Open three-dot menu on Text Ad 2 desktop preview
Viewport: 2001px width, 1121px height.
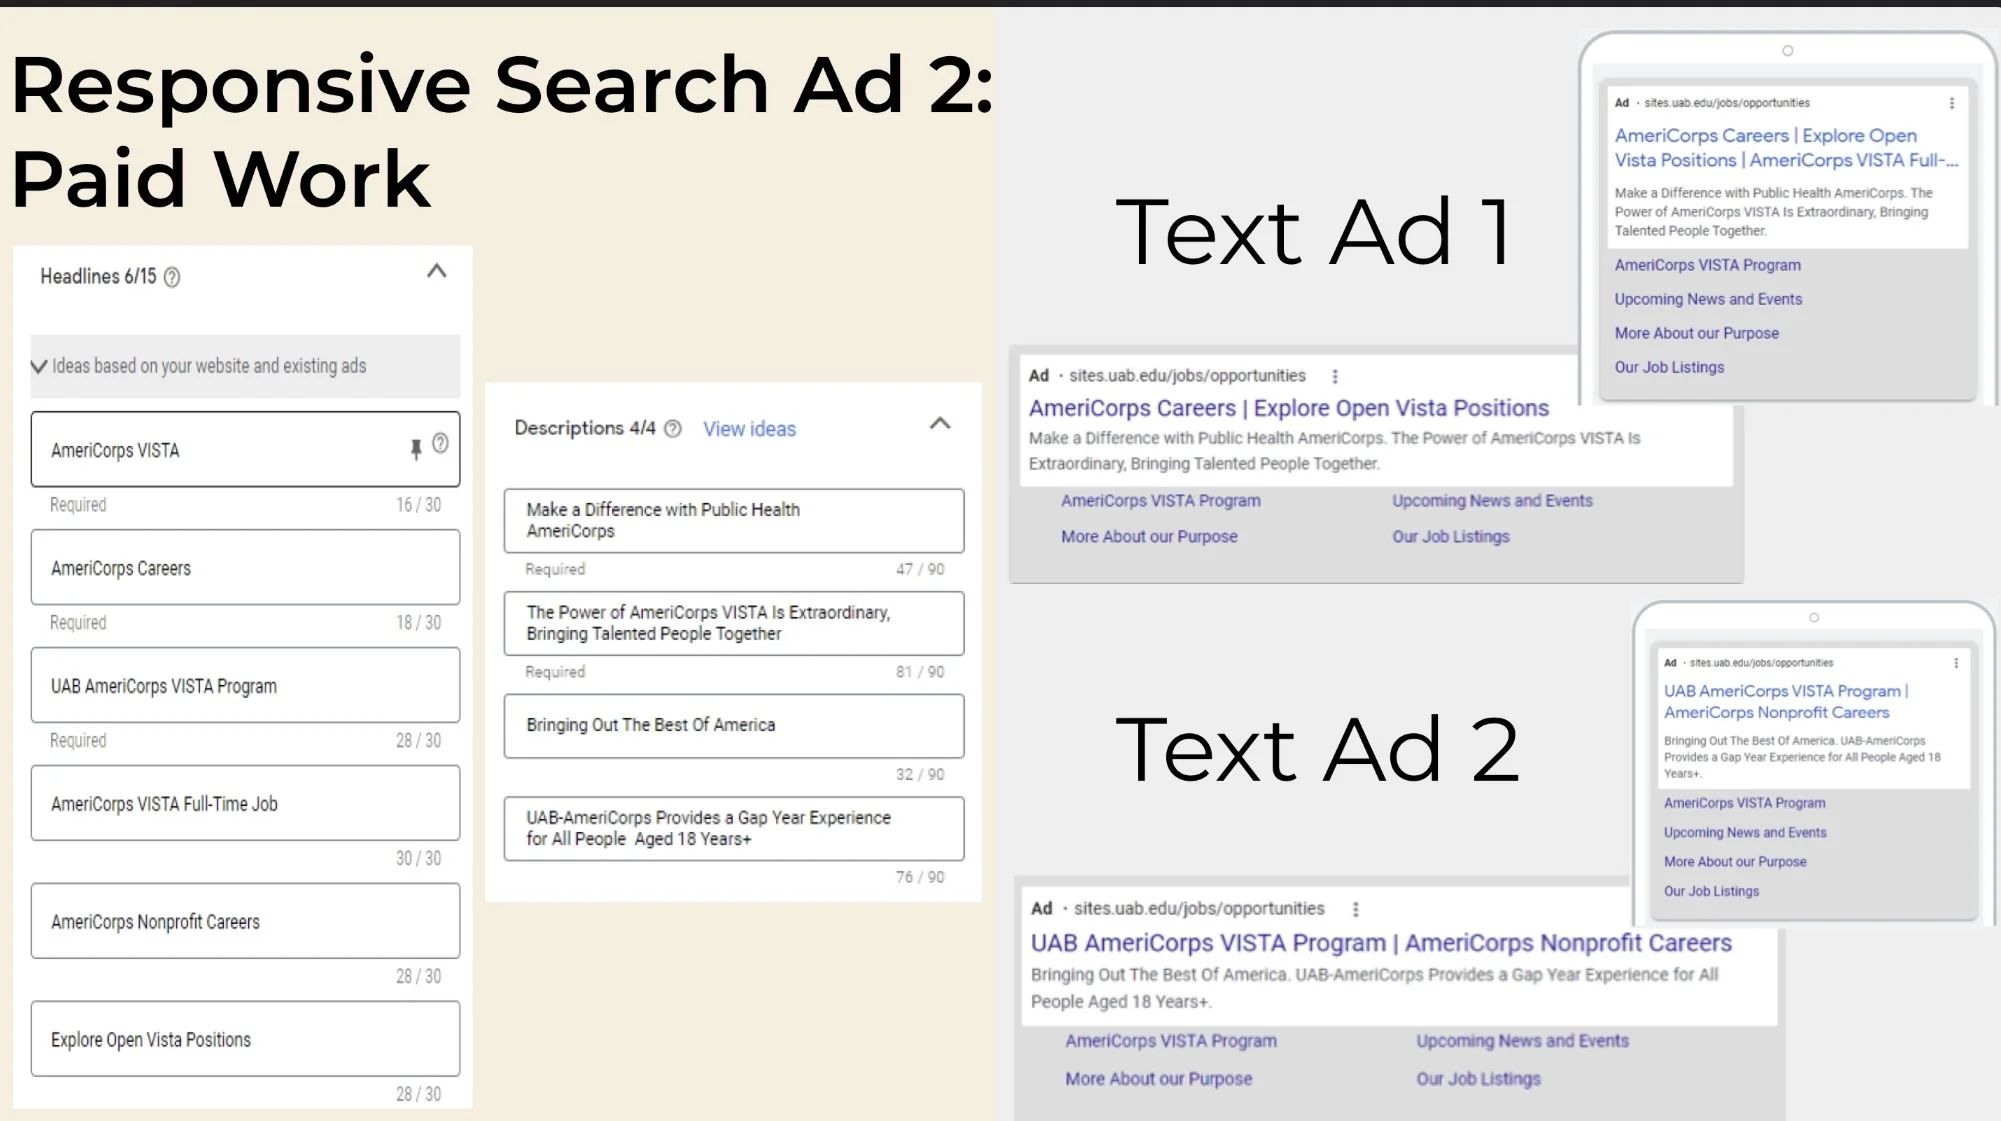pos(1356,909)
